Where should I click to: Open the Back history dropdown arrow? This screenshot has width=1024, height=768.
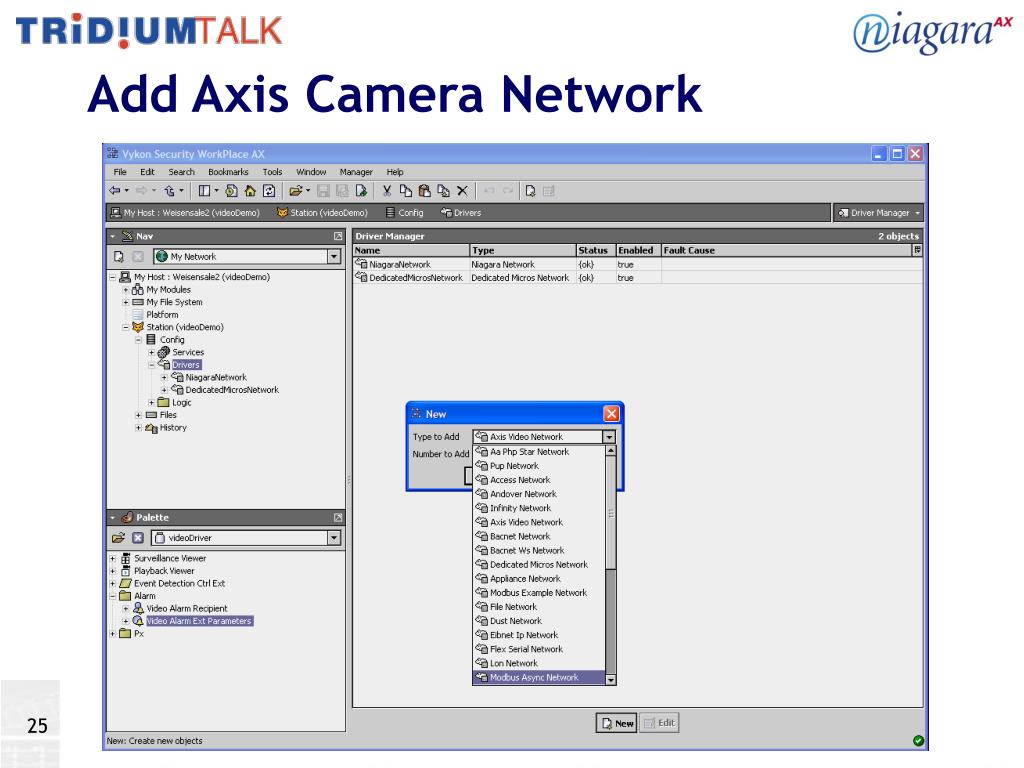pyautogui.click(x=127, y=191)
